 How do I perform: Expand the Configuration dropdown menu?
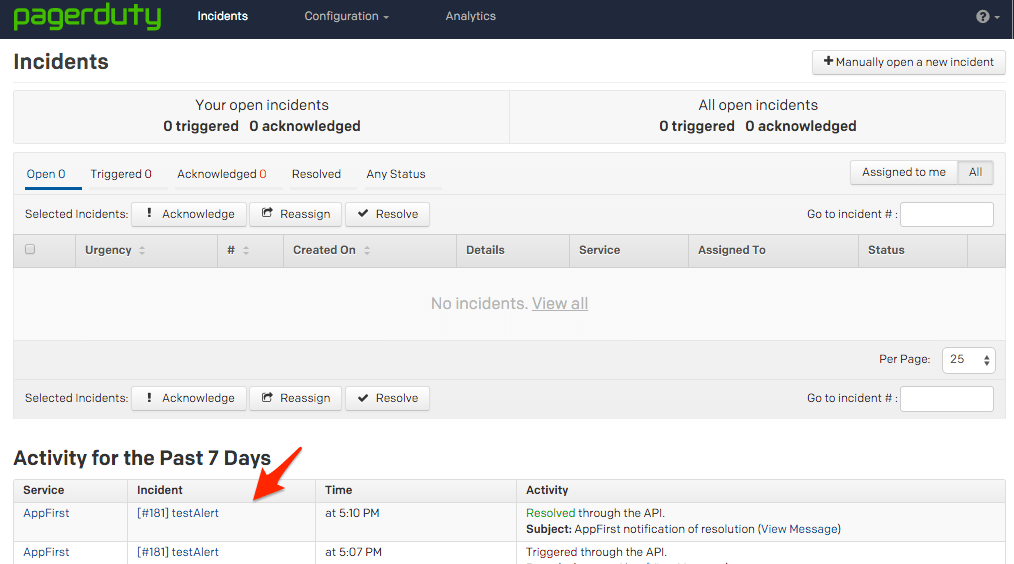[346, 17]
